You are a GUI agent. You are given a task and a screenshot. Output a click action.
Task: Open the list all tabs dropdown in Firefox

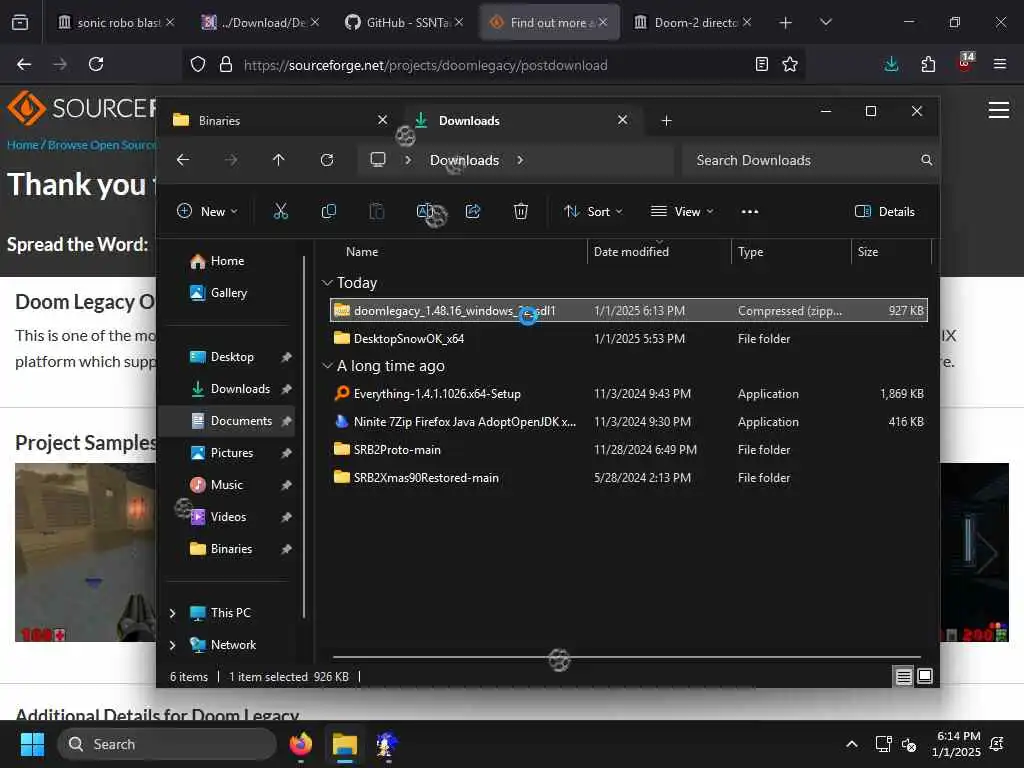(x=825, y=22)
